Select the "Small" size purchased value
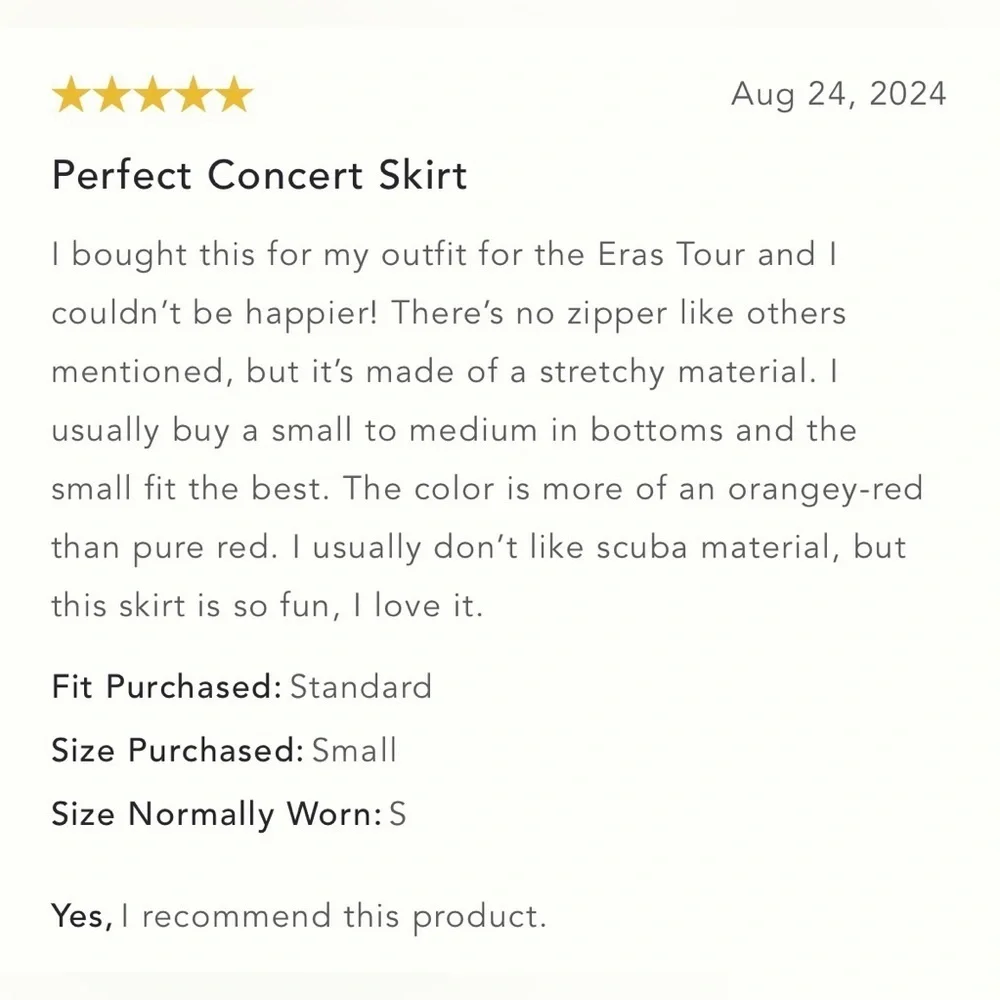 [x=355, y=750]
